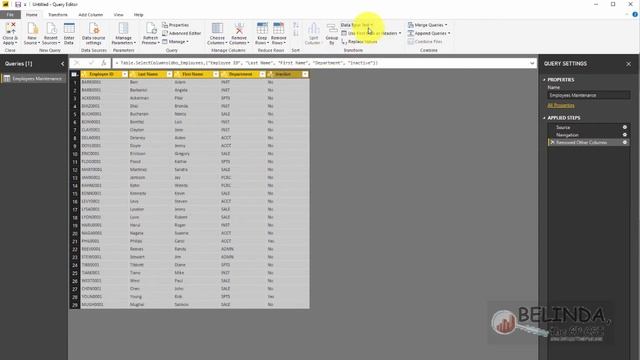Open query Properties in the ribbon
This screenshot has width=640, height=360.
pyautogui.click(x=176, y=25)
